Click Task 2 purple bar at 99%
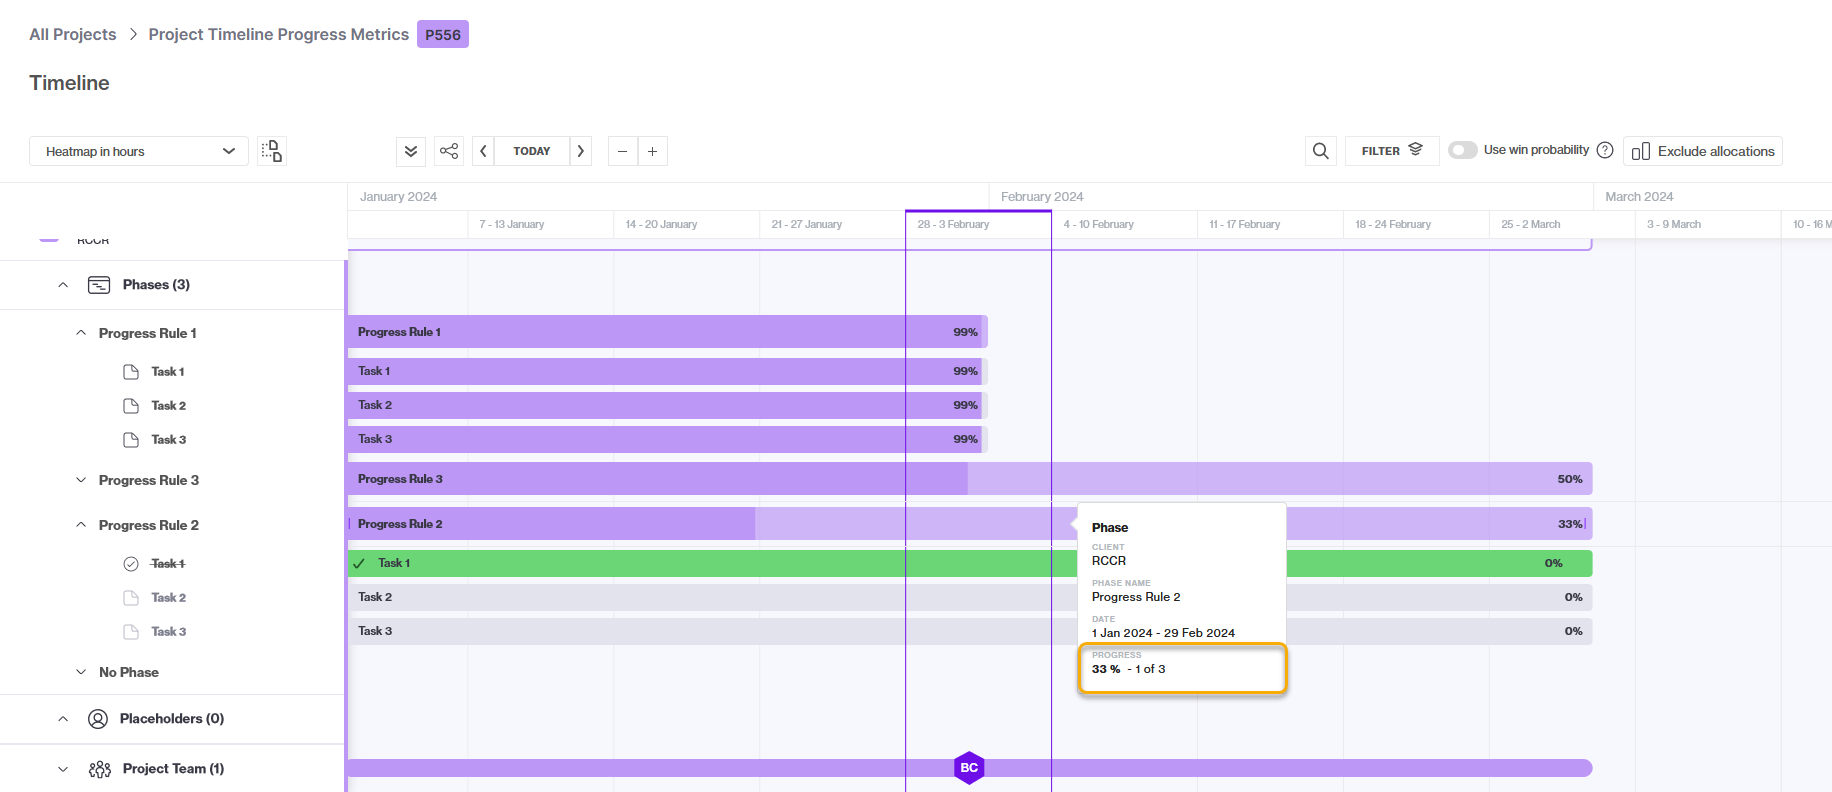1832x792 pixels. pyautogui.click(x=668, y=405)
